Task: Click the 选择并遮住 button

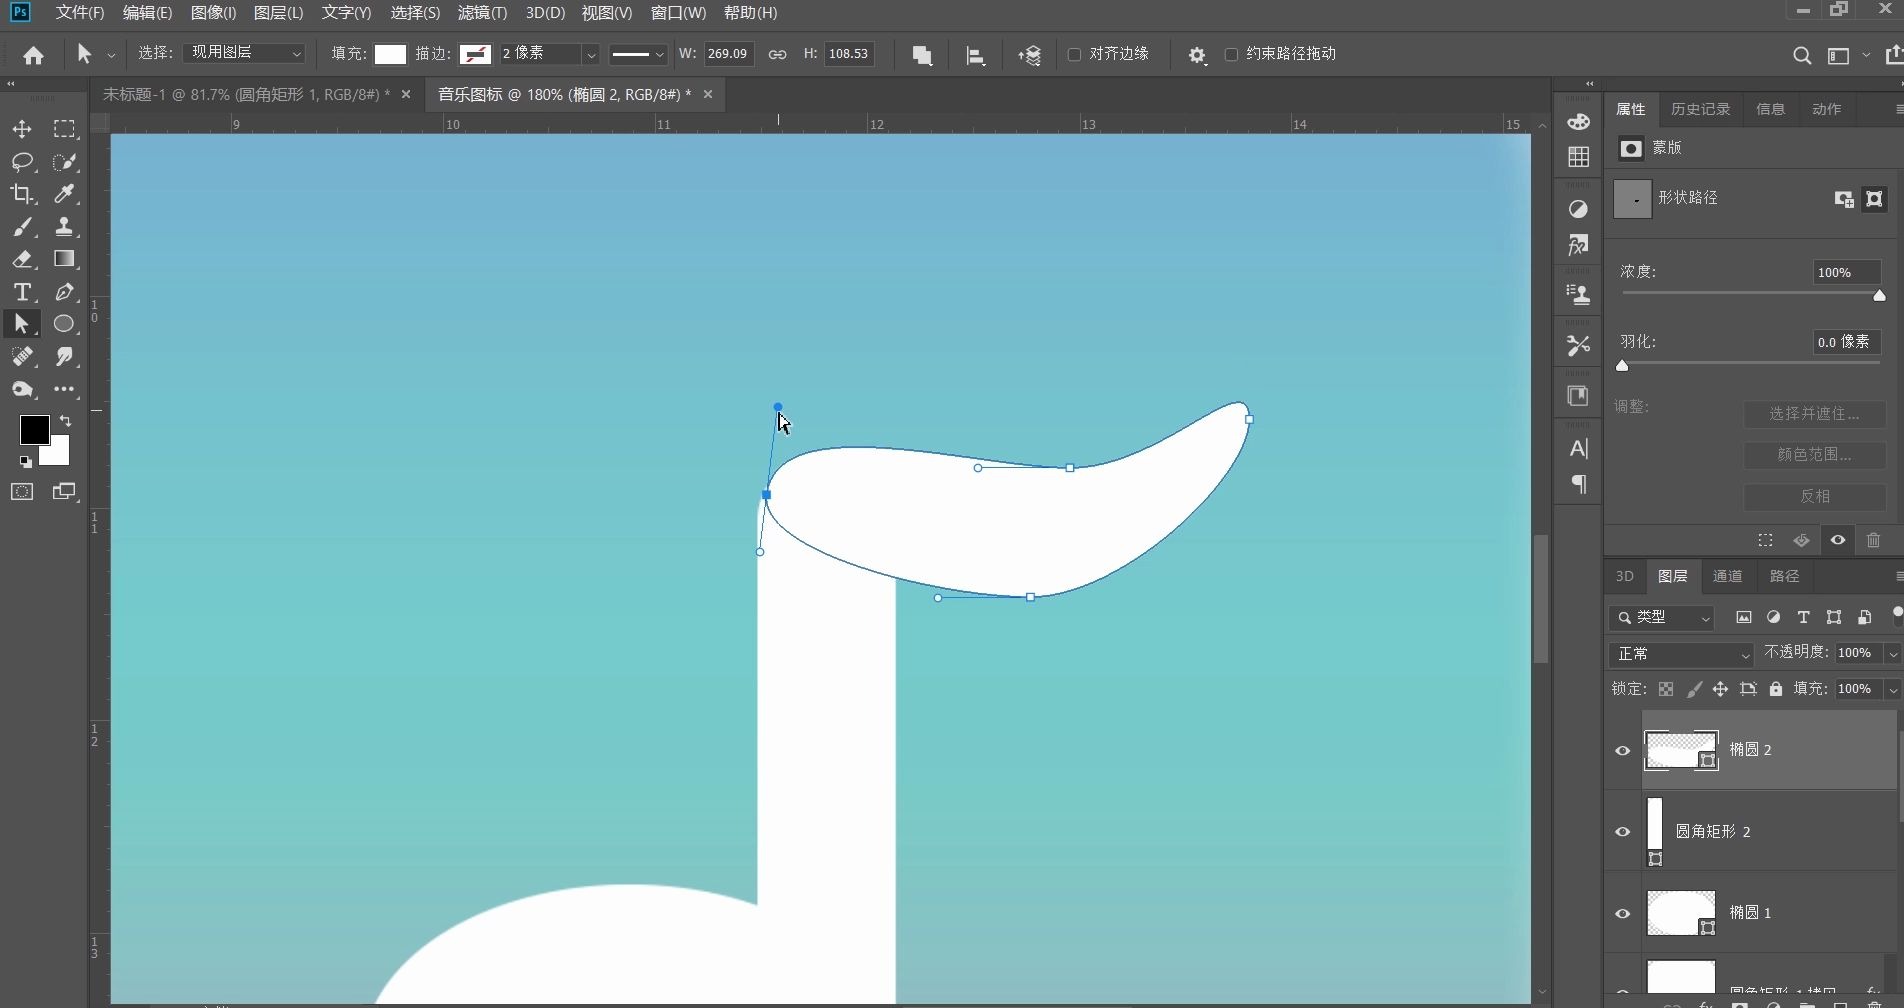Action: coord(1814,414)
